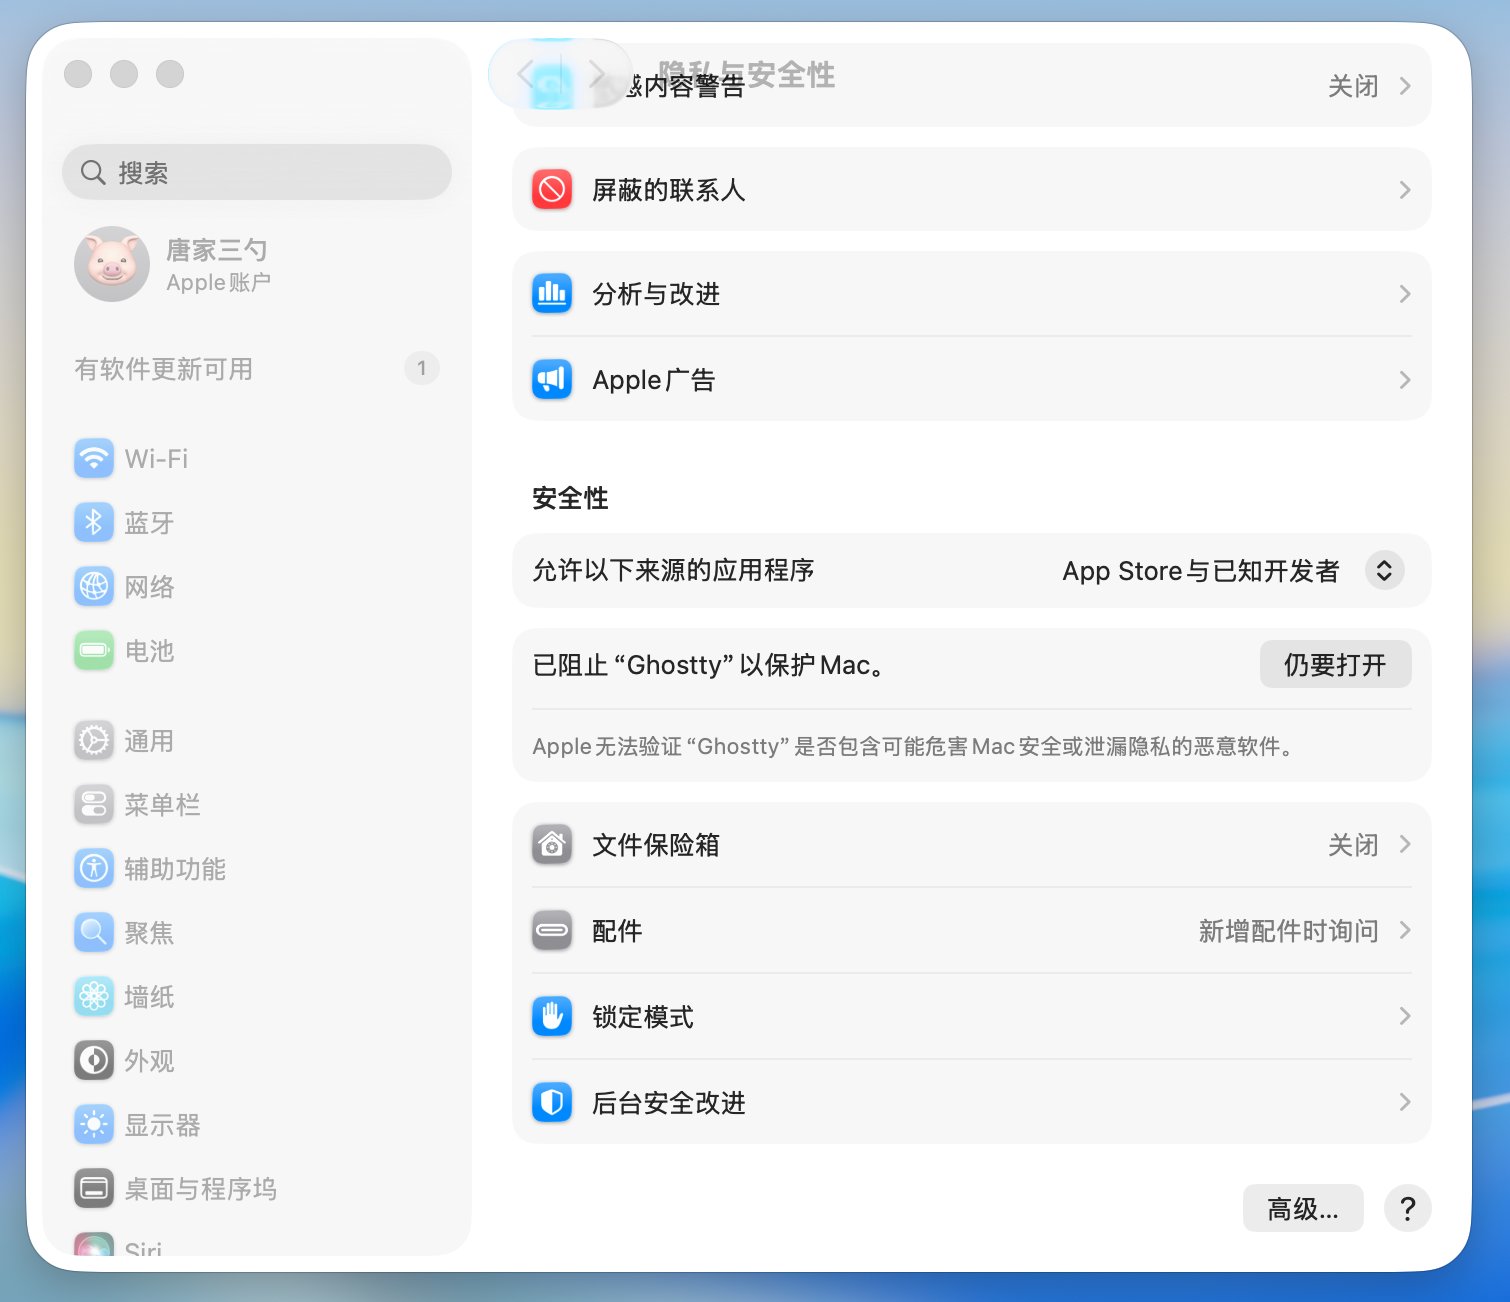Open Apple Ads (Apple广告) megaphone icon
Viewport: 1510px width, 1302px height.
click(552, 379)
